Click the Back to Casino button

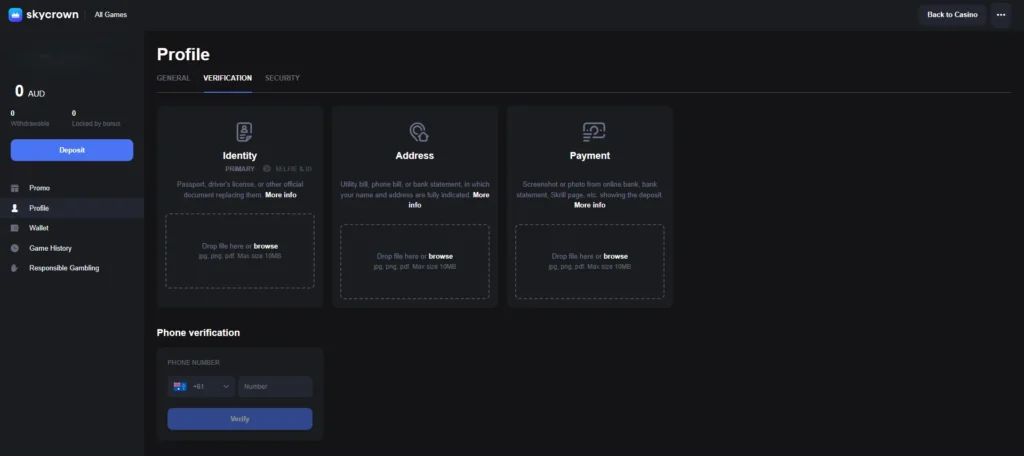coord(951,15)
